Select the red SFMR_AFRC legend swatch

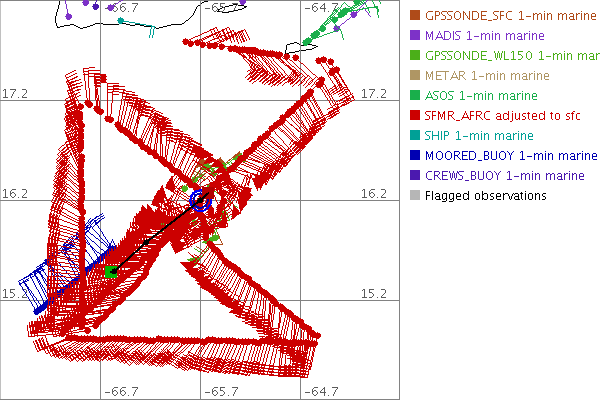pos(414,115)
